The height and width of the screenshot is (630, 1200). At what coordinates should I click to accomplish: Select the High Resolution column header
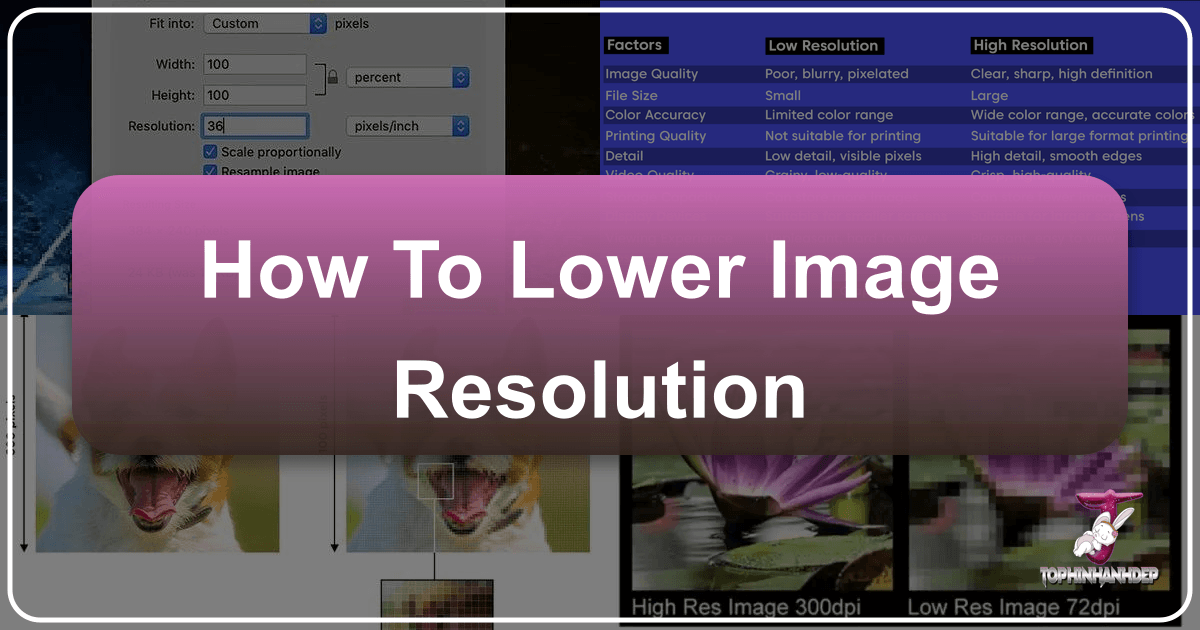(x=1031, y=45)
